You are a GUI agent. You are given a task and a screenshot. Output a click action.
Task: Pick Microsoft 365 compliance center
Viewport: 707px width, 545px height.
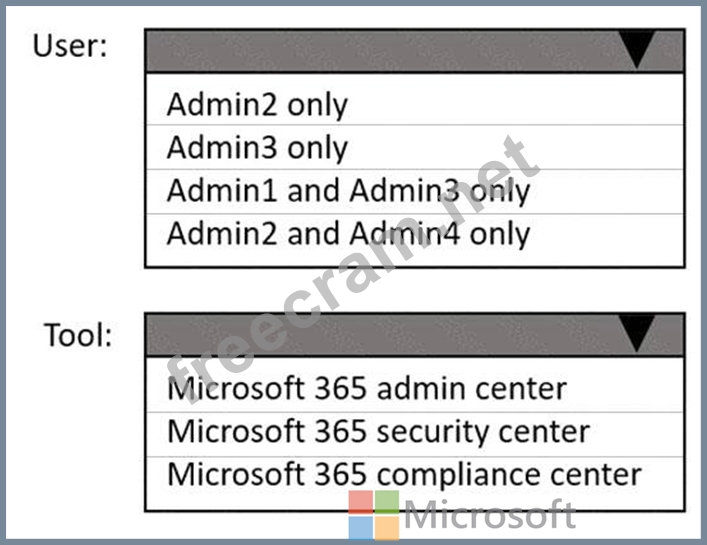[404, 474]
